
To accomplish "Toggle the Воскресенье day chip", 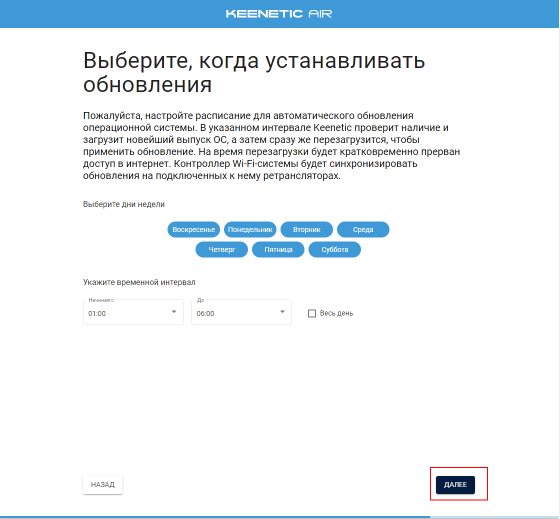I will pyautogui.click(x=194, y=229).
